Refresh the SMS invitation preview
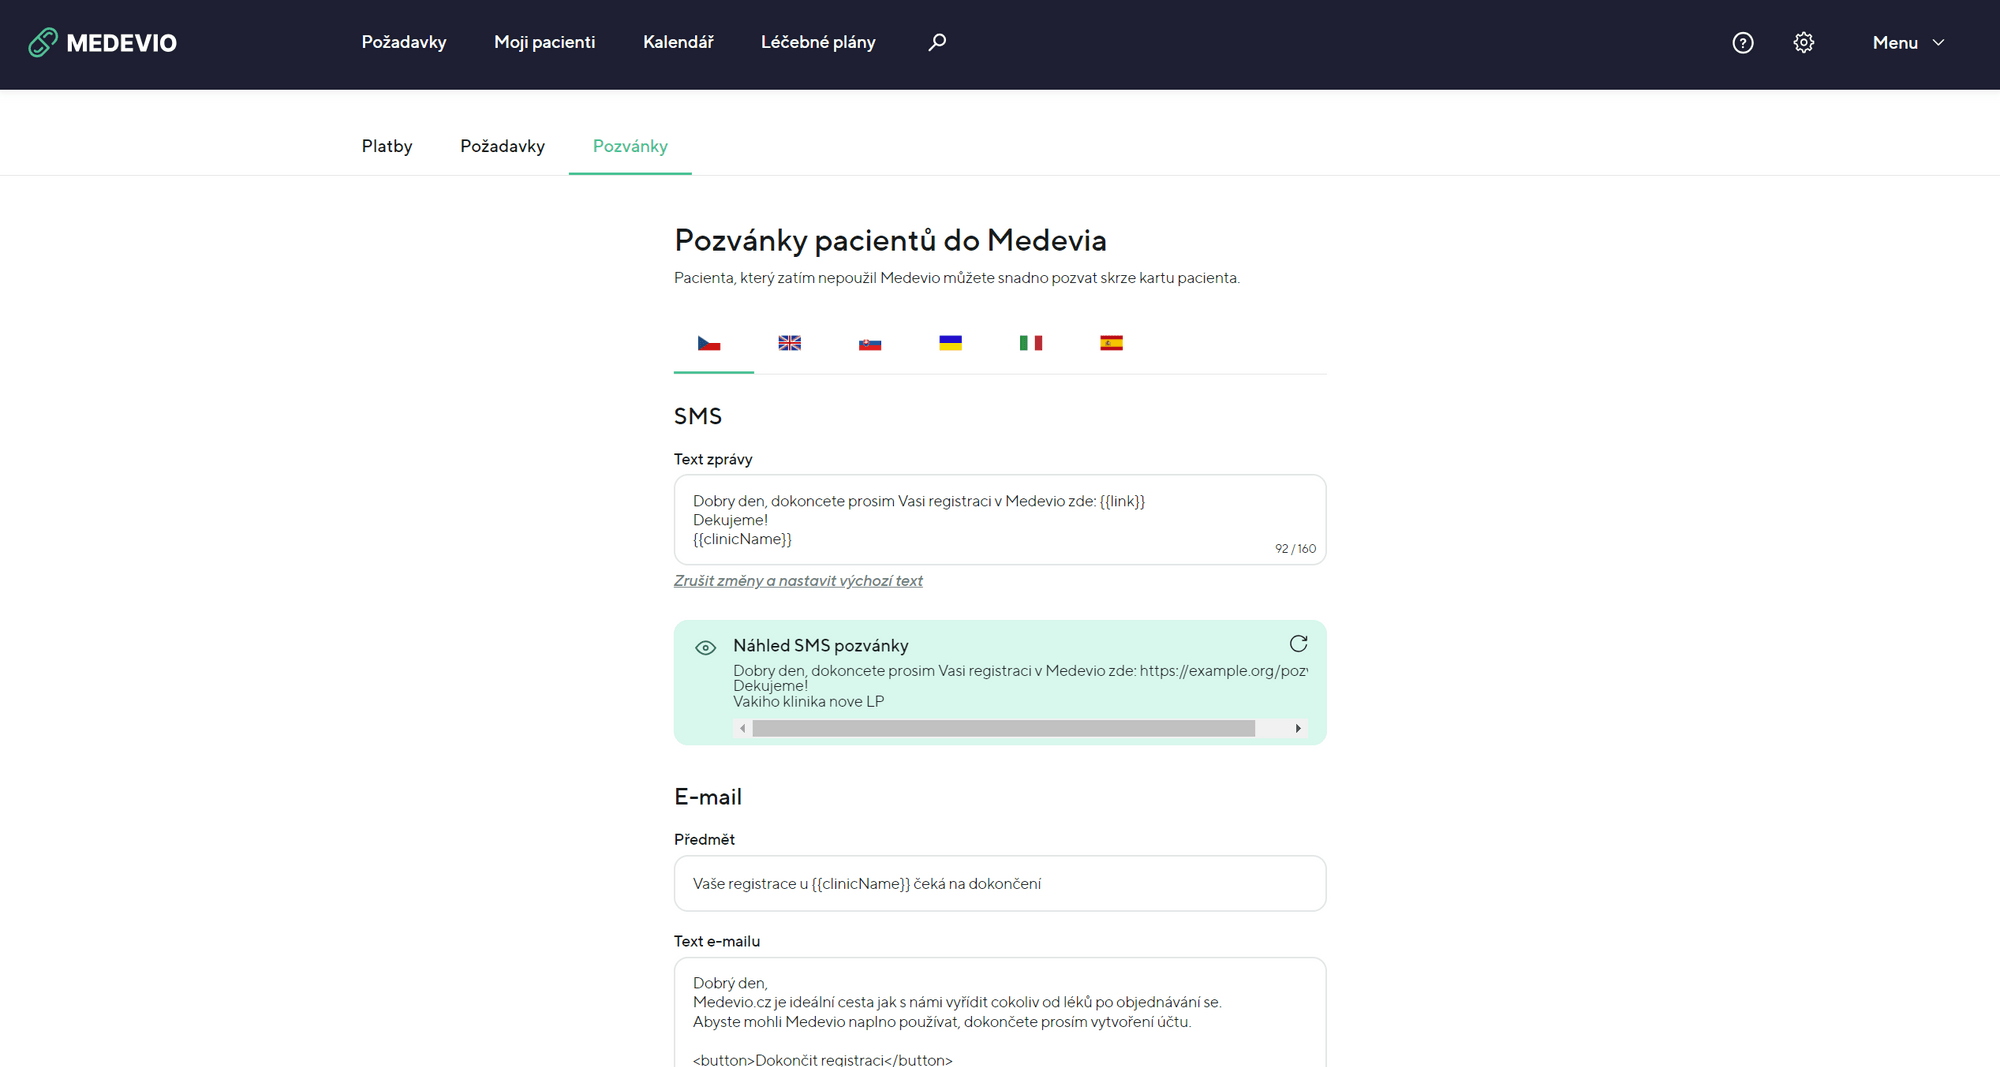The image size is (2000, 1067). point(1298,644)
